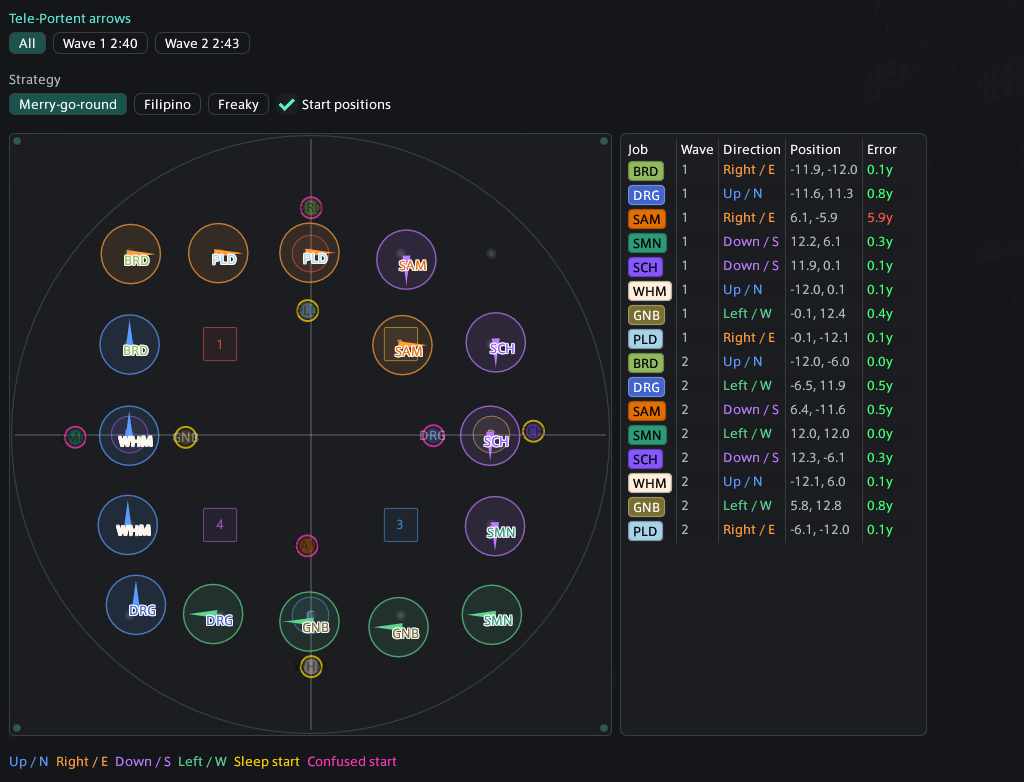Screen dimensions: 1024x782
Task: Click the Down / S legend label
Action: point(143,762)
